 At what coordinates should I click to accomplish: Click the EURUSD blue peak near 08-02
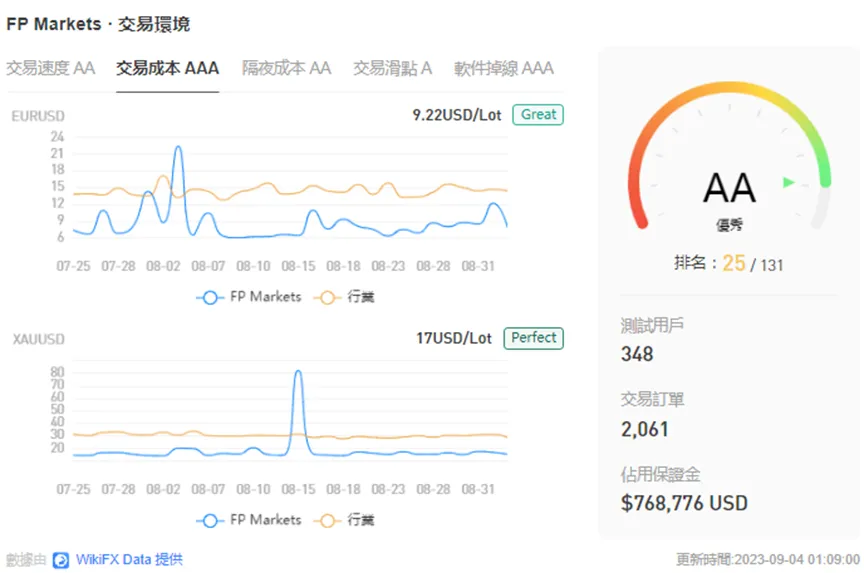[x=178, y=148]
